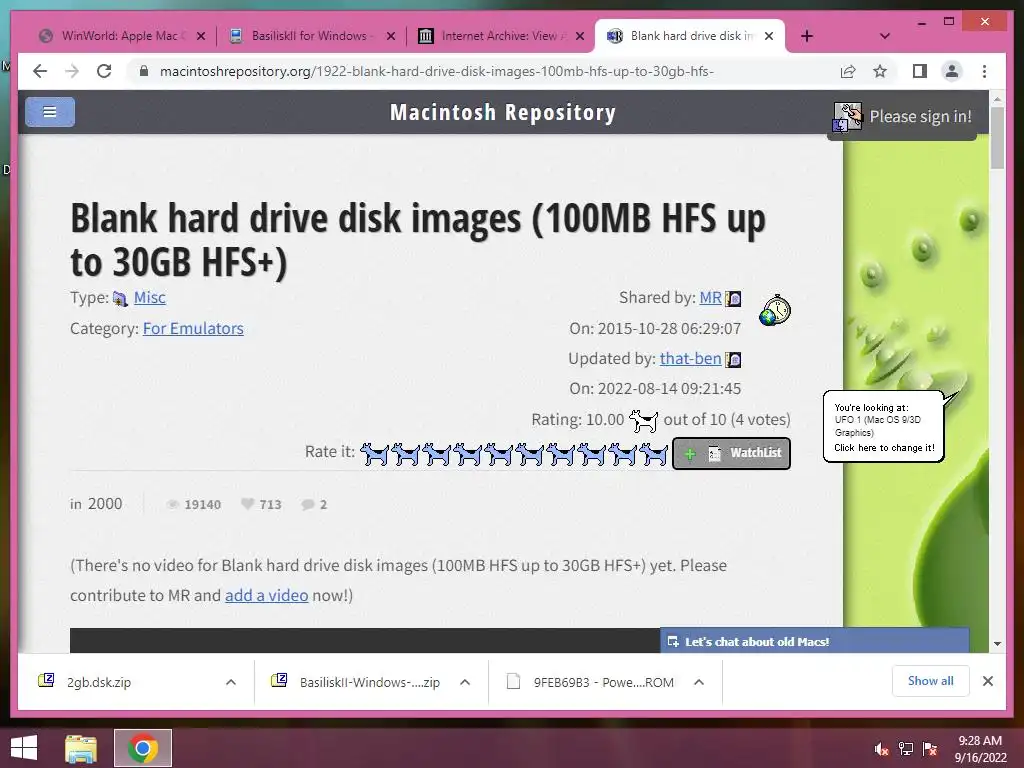The width and height of the screenshot is (1024, 768).
Task: Bookmark this page with the star icon
Action: coord(880,71)
